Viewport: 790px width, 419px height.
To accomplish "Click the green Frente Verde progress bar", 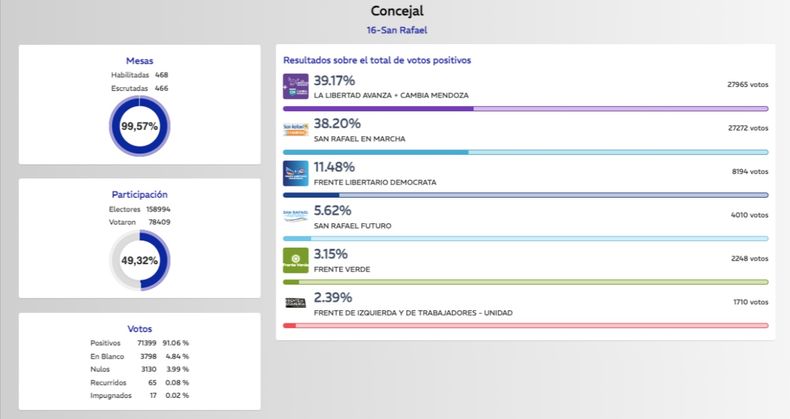I will click(525, 282).
